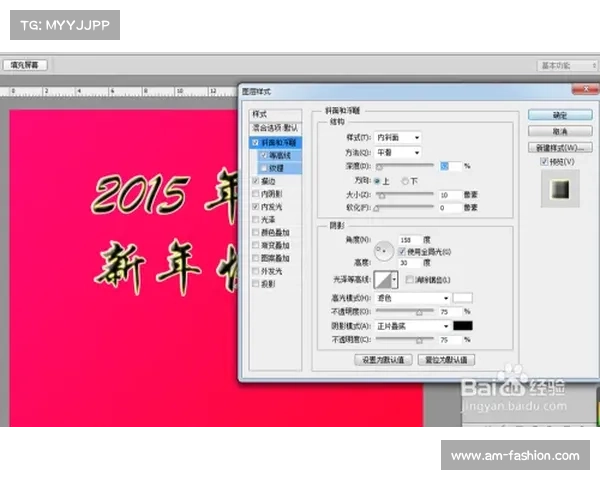Click the shading angle dial
Viewport: 600px width, 480px height.
pos(384,248)
